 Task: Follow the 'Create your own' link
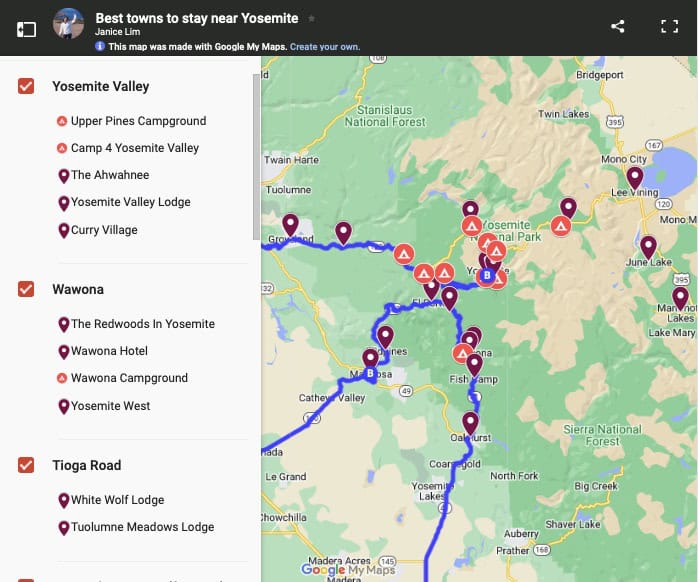325,47
